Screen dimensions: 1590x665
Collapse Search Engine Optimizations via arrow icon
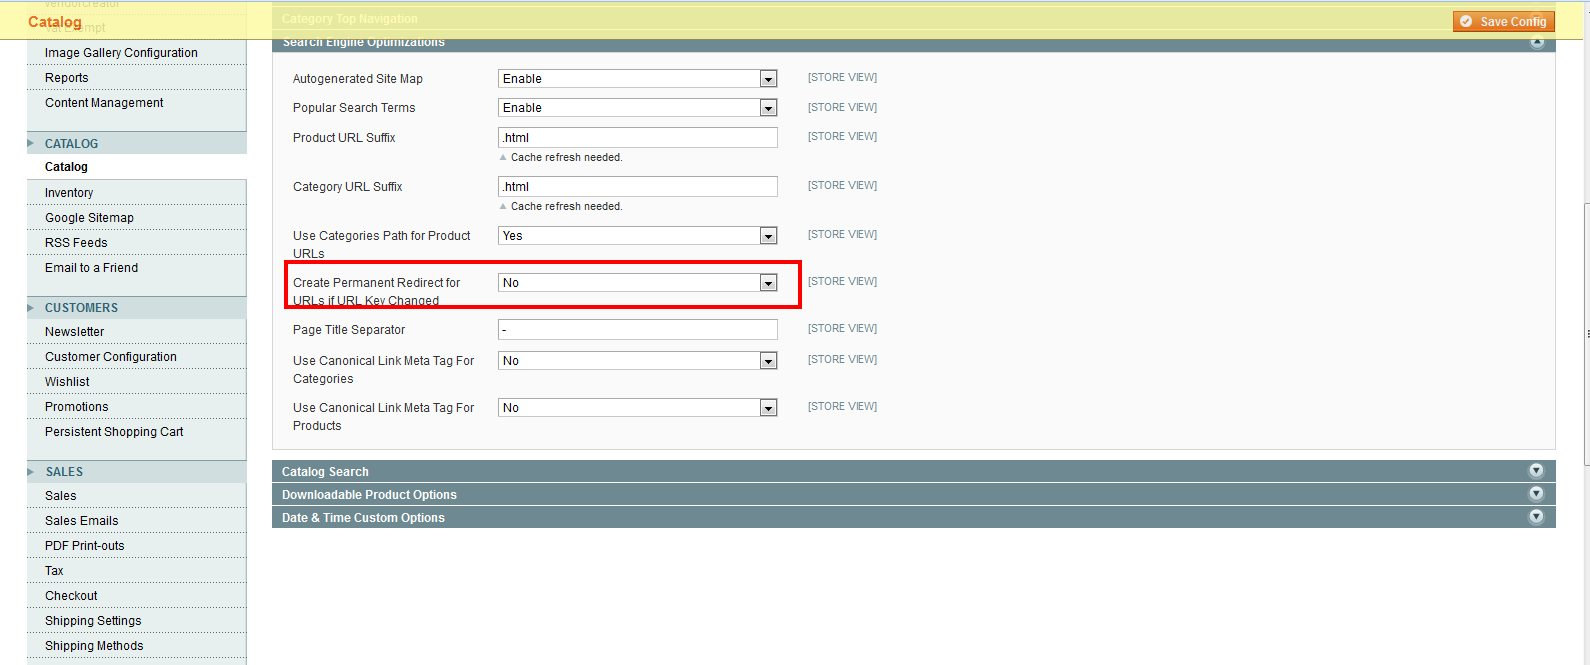click(x=1536, y=43)
